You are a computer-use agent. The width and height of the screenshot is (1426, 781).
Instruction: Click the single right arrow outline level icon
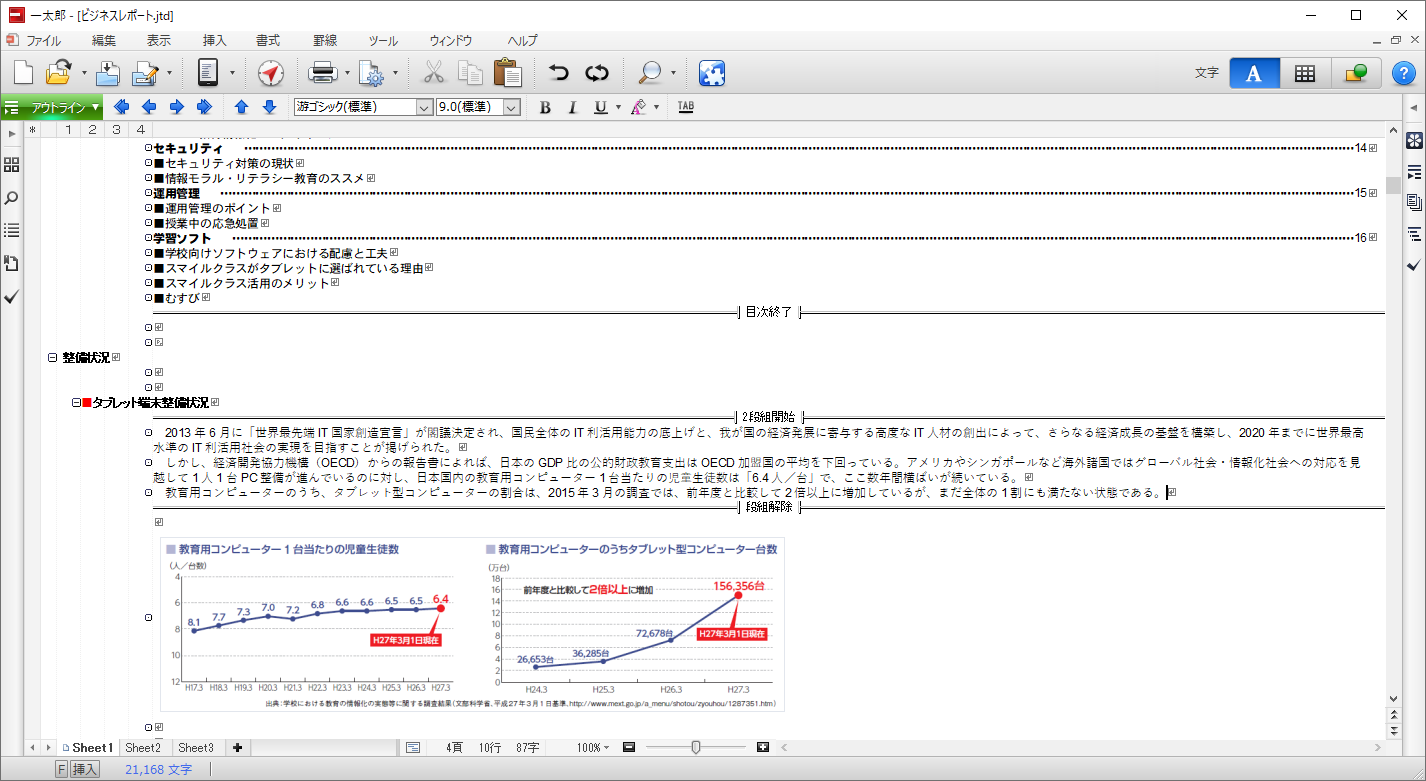177,107
